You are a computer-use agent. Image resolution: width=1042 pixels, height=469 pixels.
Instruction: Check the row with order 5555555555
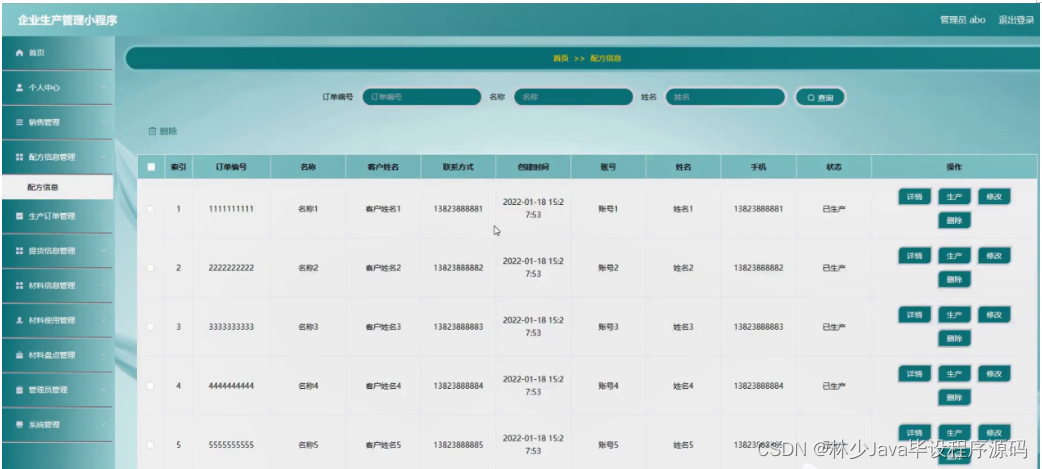tap(150, 444)
